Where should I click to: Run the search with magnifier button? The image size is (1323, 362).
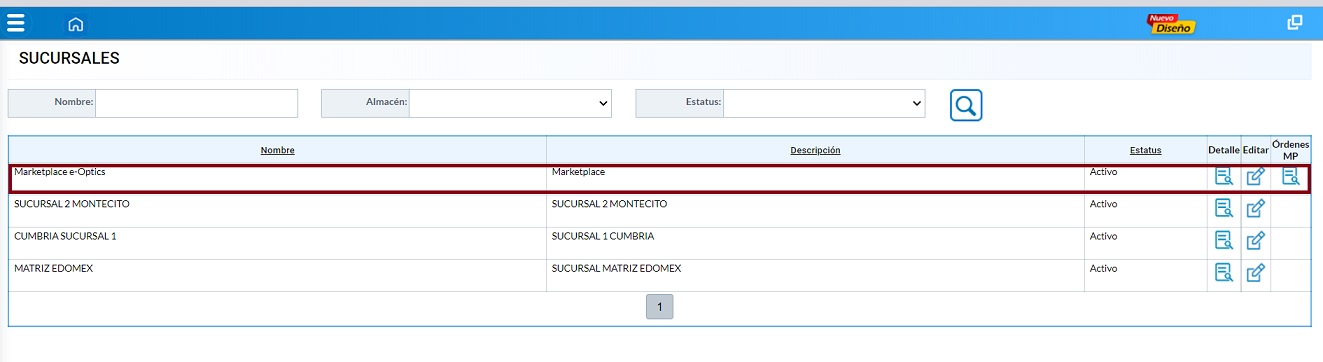pos(966,105)
